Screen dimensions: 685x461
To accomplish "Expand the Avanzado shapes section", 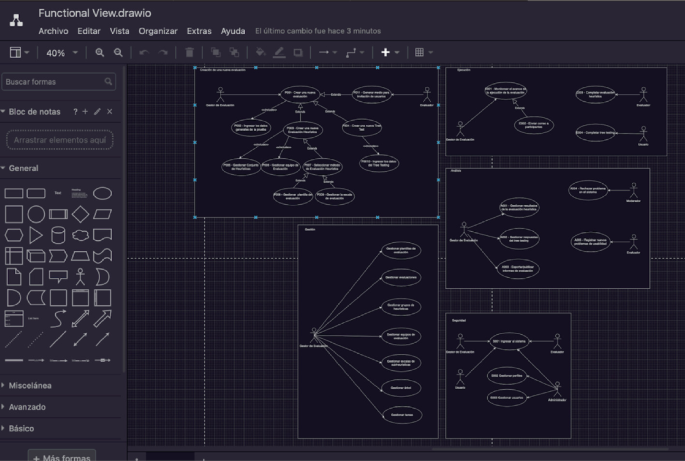I will tap(27, 407).
